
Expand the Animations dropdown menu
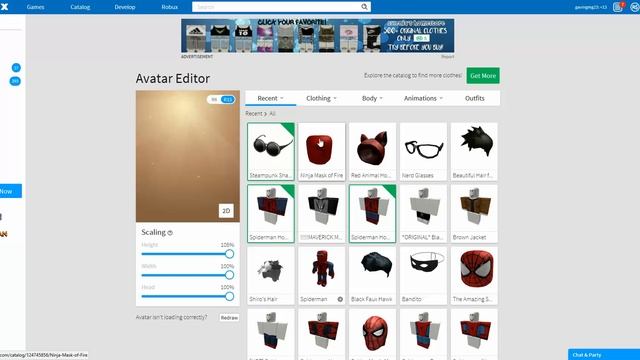click(x=423, y=98)
